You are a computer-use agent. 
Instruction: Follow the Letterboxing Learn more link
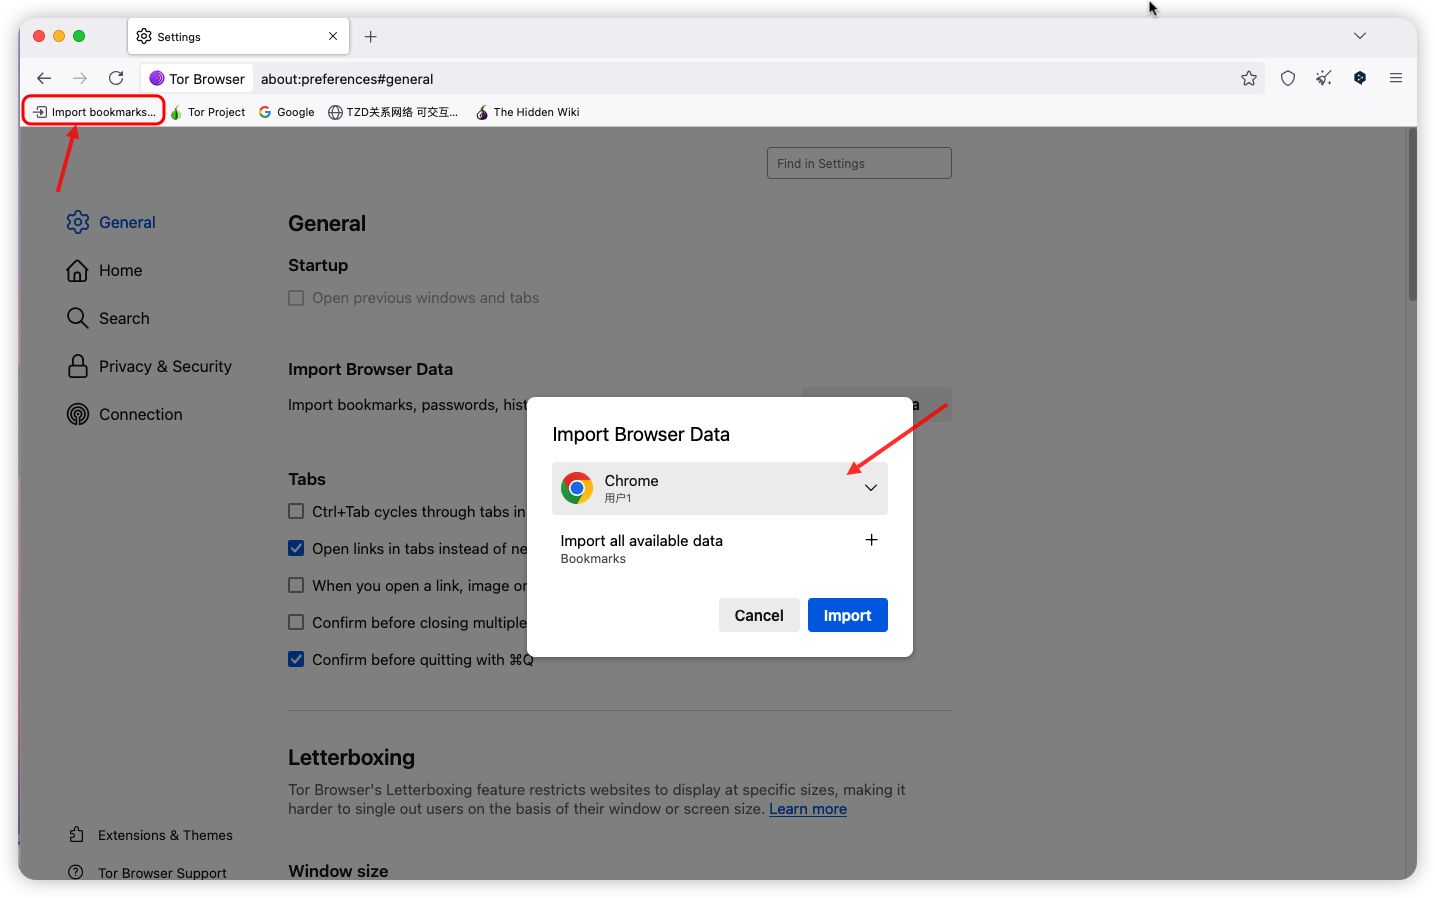(x=808, y=809)
